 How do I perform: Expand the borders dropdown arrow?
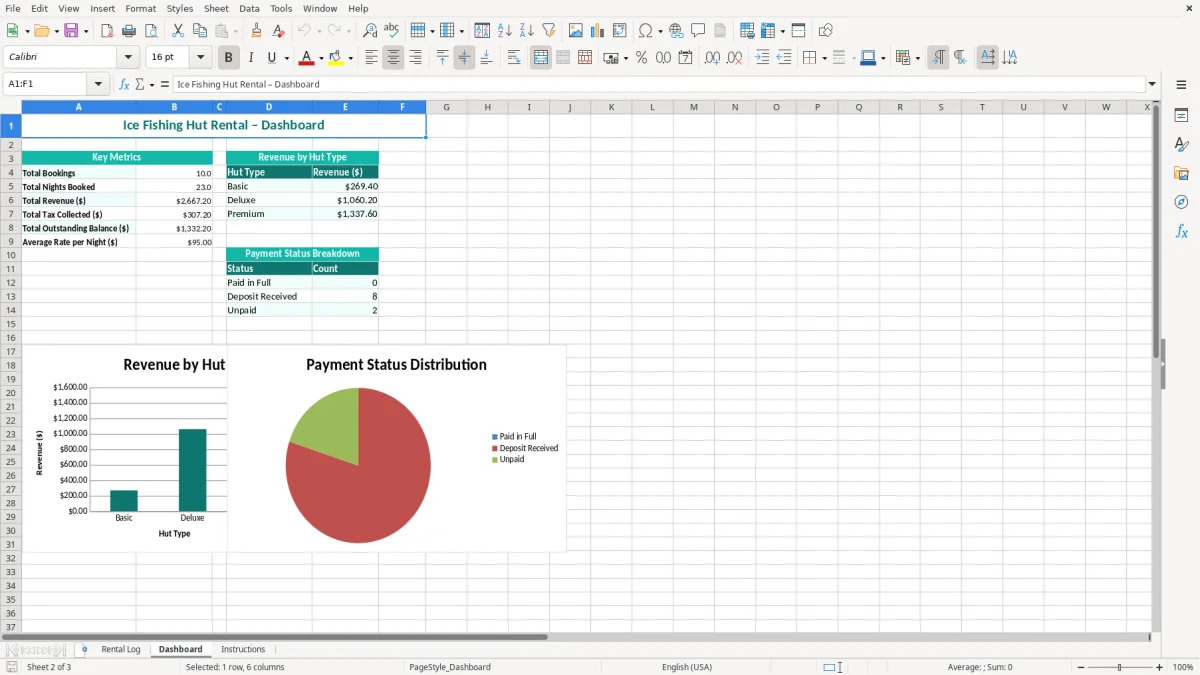[824, 58]
